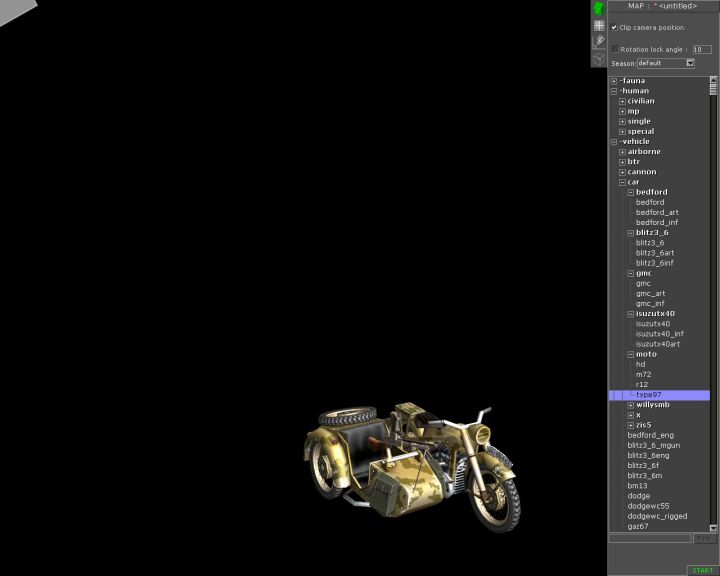Click the entity search text field
The height and width of the screenshot is (576, 720).
pyautogui.click(x=650, y=538)
